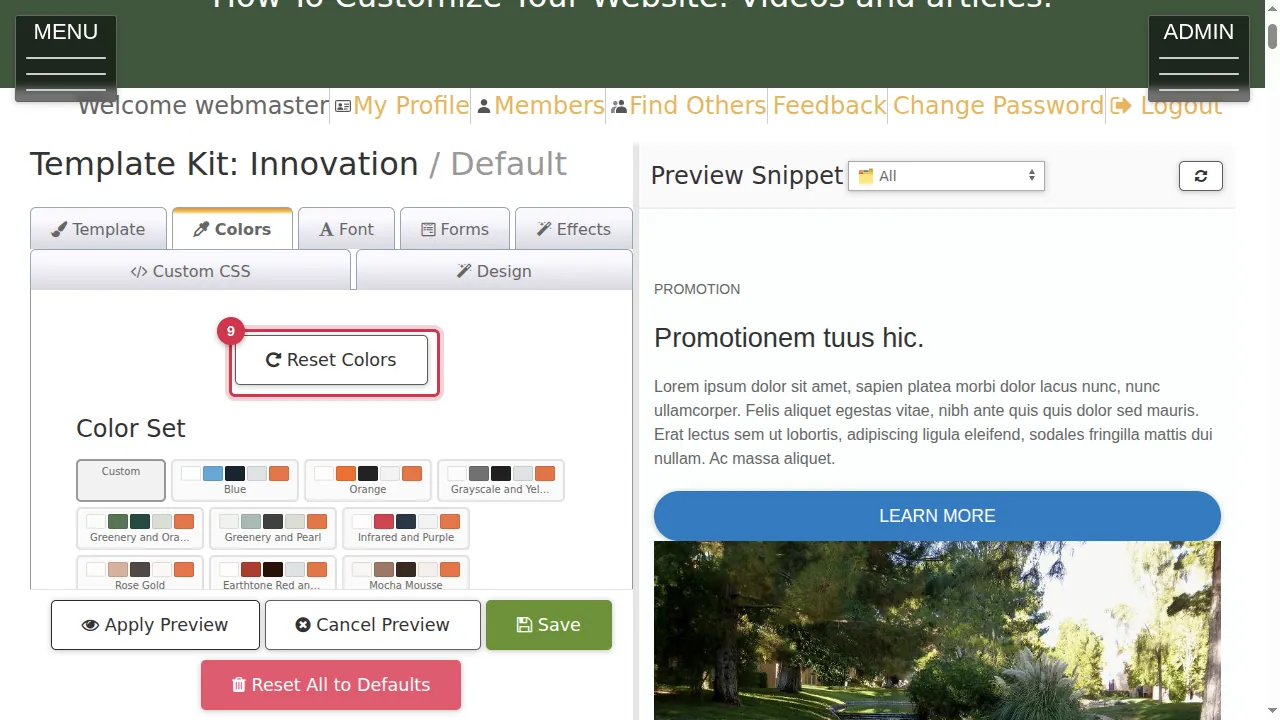Choose the Rose Gold color set
The image size is (1280, 720).
click(x=140, y=573)
